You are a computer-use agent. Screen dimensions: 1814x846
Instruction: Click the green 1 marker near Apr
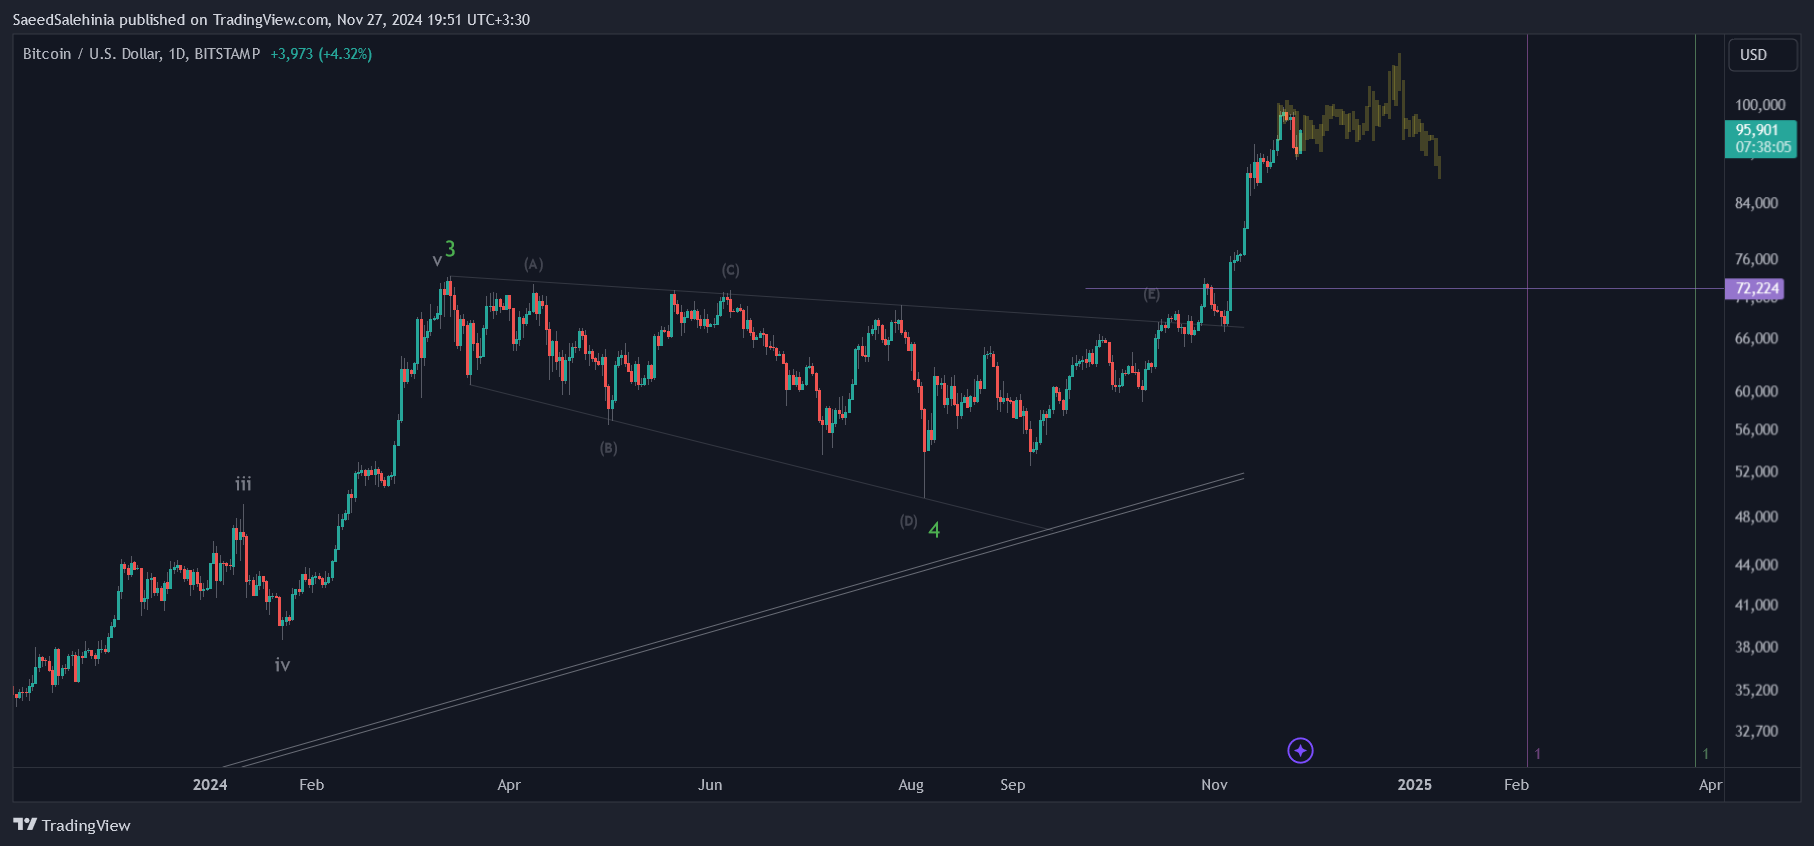[1706, 754]
